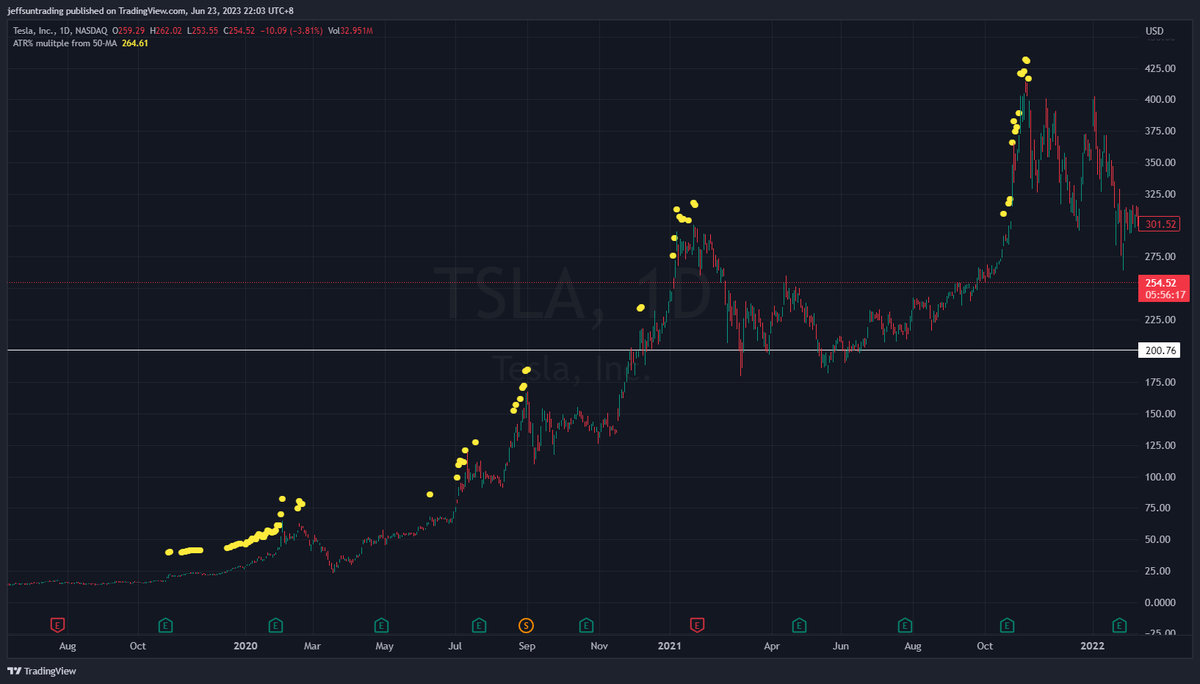Click the Mar label on the time axis
The width and height of the screenshot is (1200, 684).
pyautogui.click(x=310, y=647)
